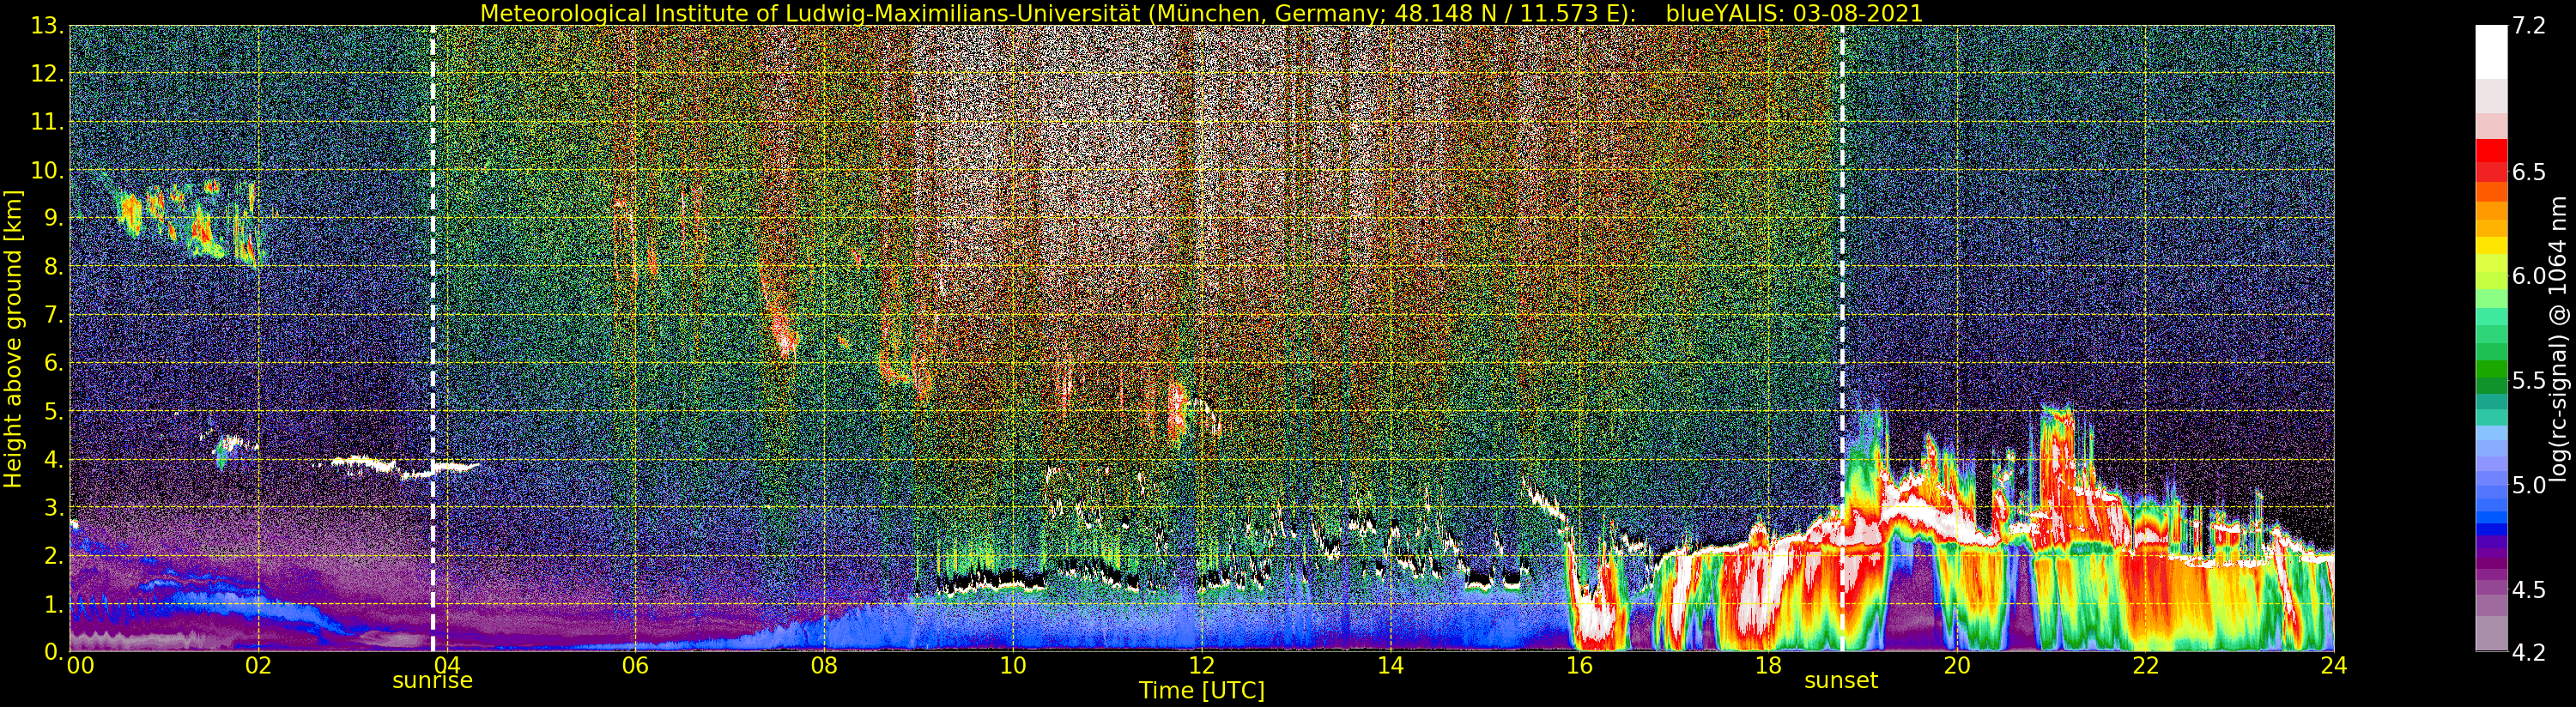Image resolution: width=2576 pixels, height=707 pixels.
Task: Click the 4.2 colorbar minimum label
Action: (x=2528, y=652)
